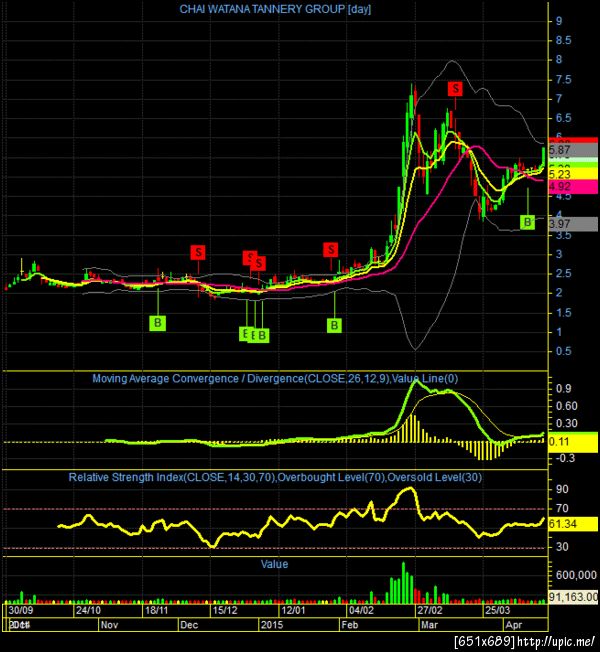Viewport: 600px width, 652px height.
Task: Click the 3.5 price axis label
Action: [563, 235]
